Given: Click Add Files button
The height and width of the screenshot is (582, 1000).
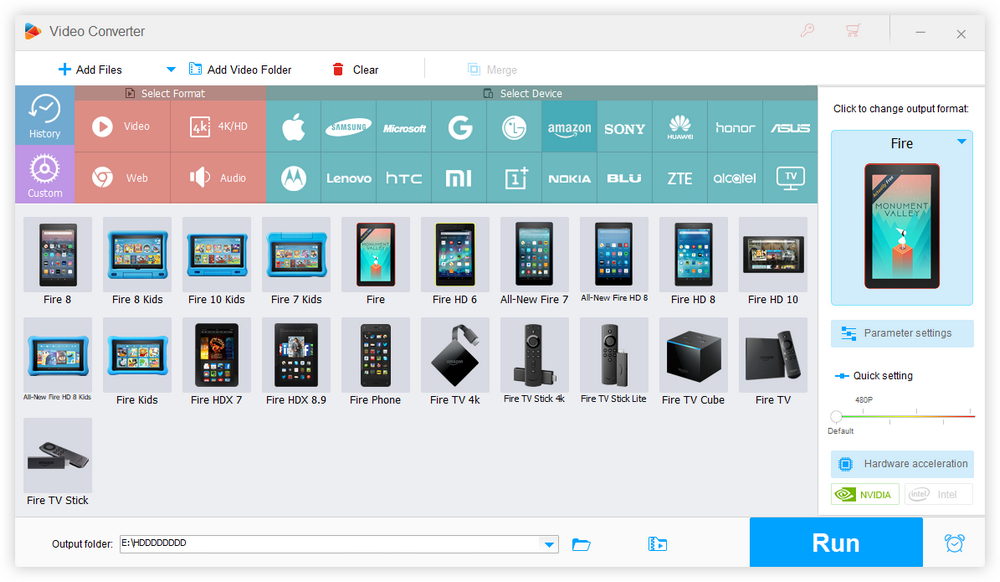Looking at the screenshot, I should [x=90, y=69].
